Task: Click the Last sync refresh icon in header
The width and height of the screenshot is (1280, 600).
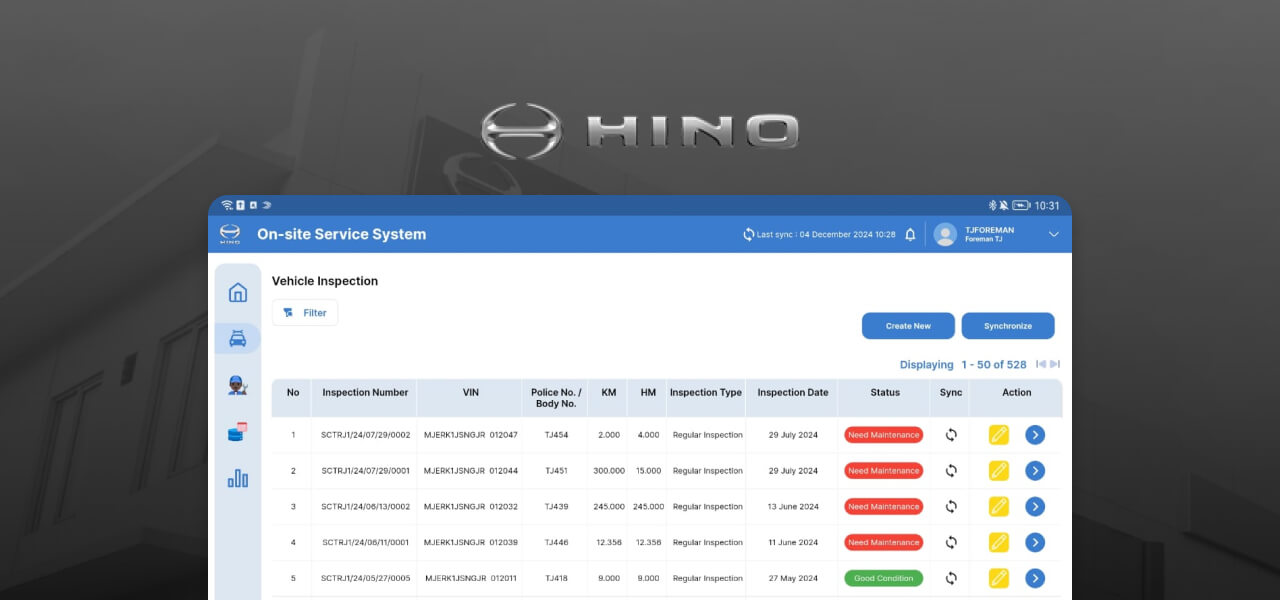Action: 748,235
